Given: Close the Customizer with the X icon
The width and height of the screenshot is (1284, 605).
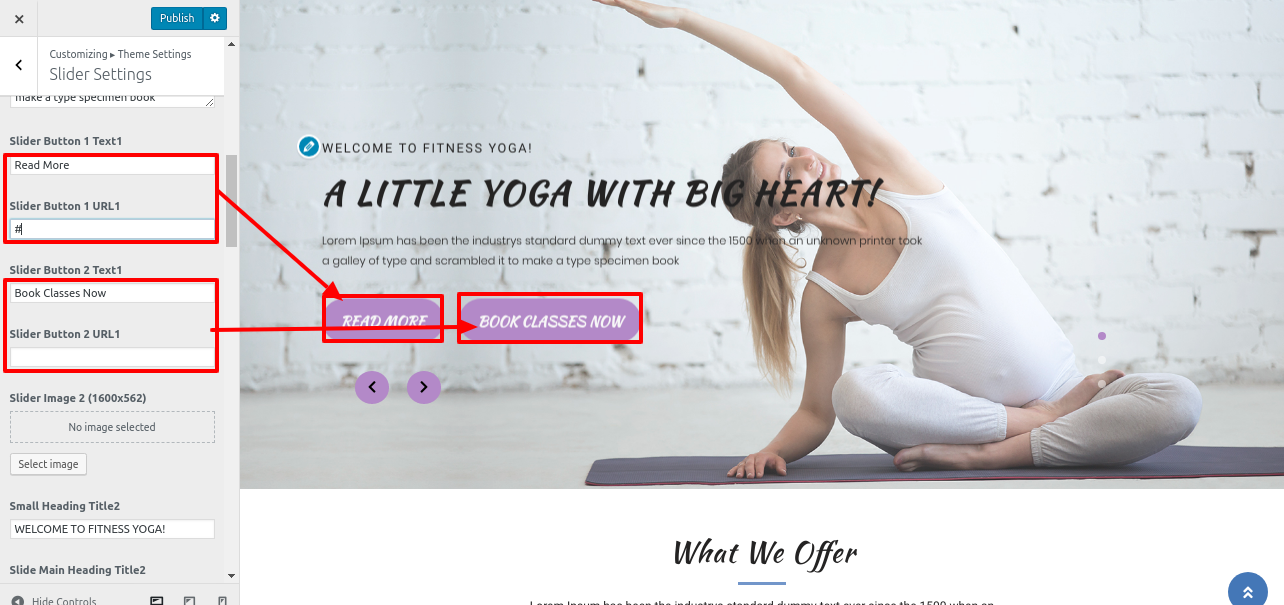Looking at the screenshot, I should tap(19, 18).
